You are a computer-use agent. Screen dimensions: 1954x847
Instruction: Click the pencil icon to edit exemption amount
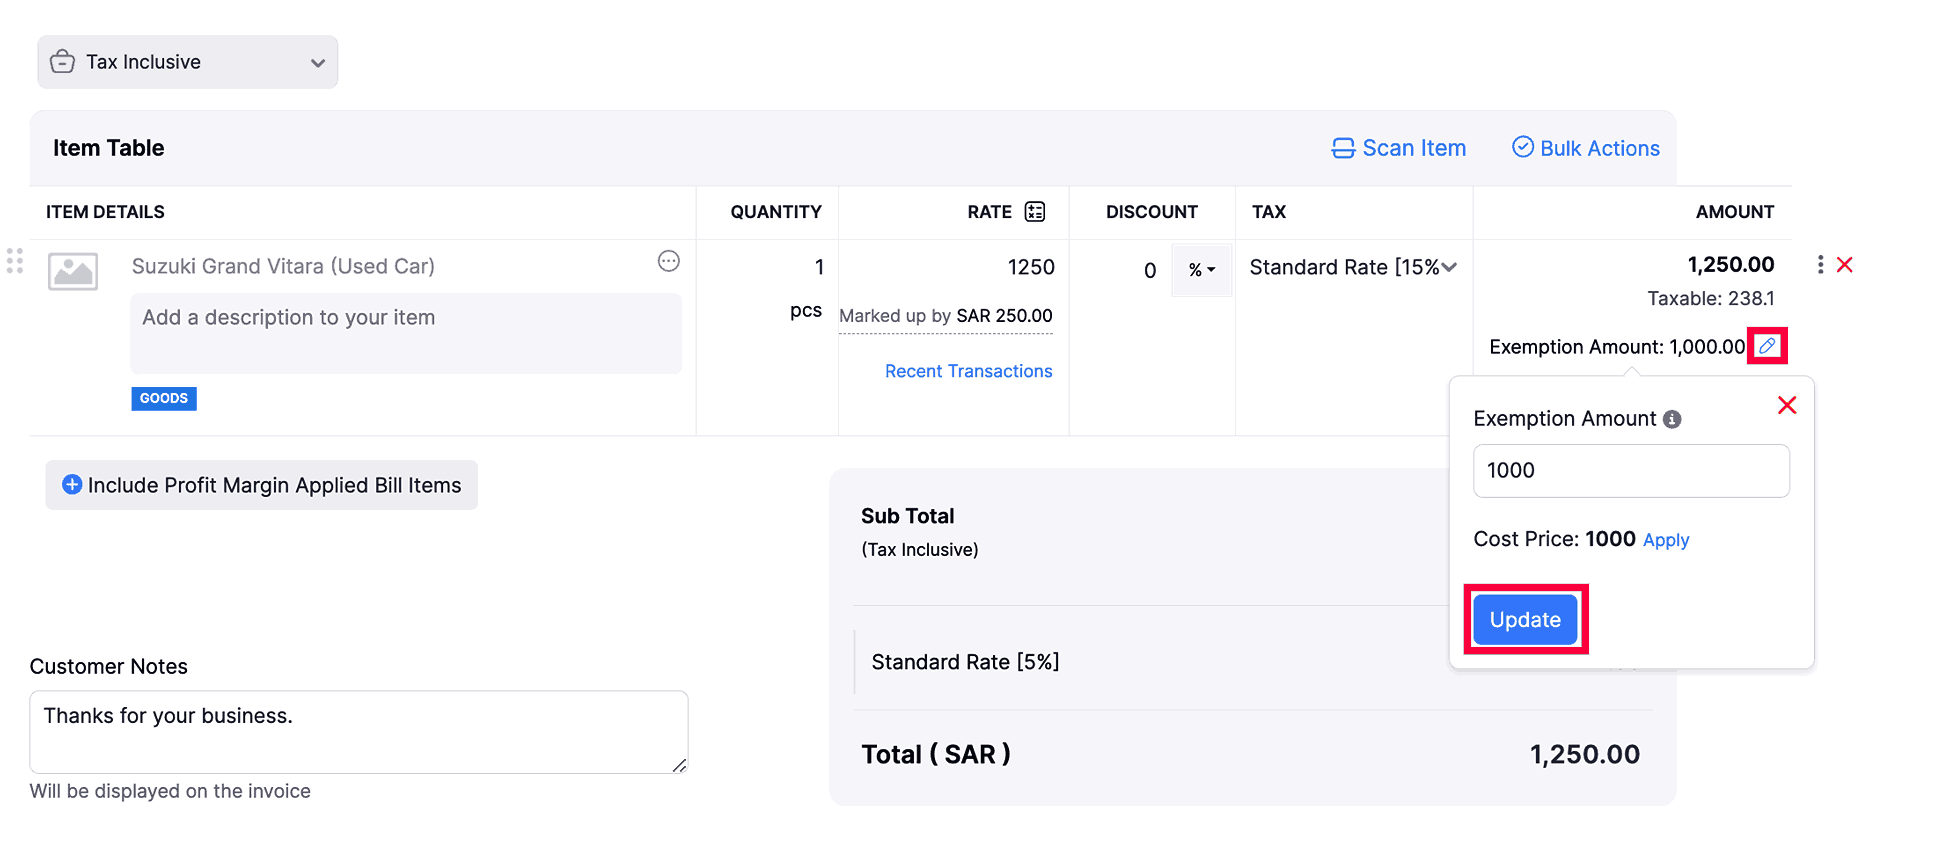1767,346
